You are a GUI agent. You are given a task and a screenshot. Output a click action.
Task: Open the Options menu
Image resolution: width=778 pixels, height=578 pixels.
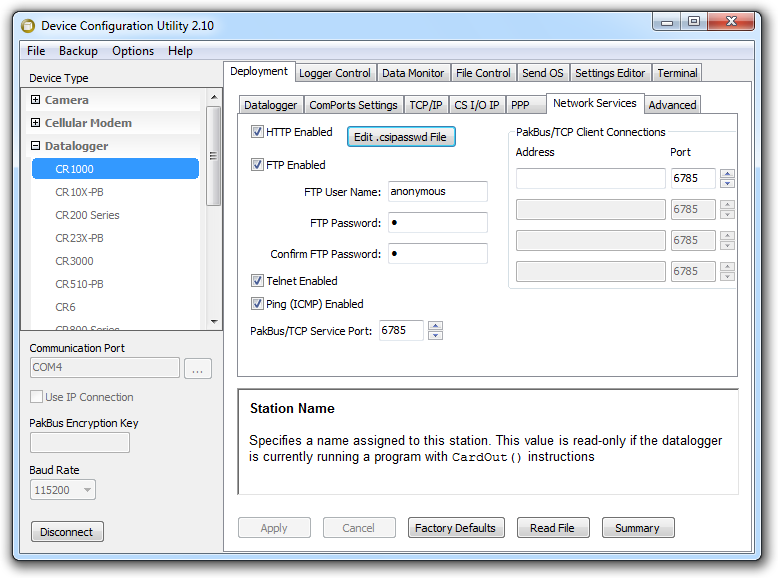(x=133, y=51)
